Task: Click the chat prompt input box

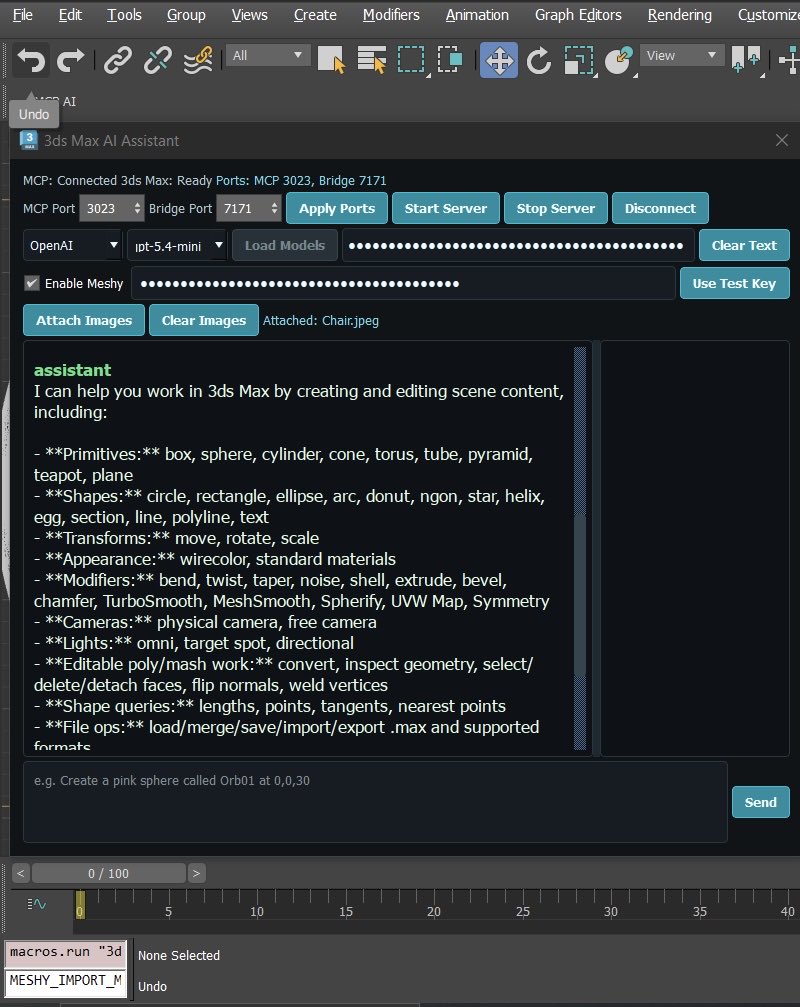Action: click(375, 801)
